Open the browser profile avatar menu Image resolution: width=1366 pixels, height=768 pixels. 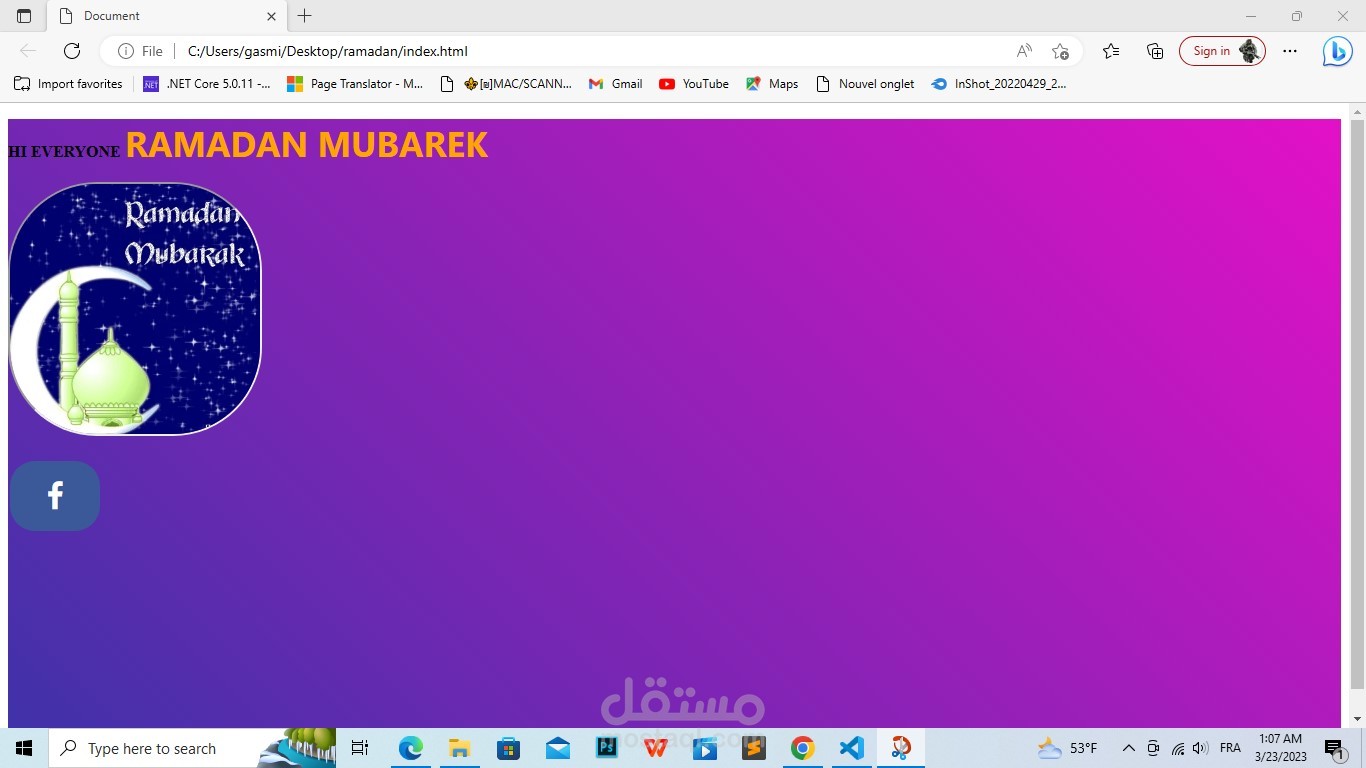(1249, 51)
